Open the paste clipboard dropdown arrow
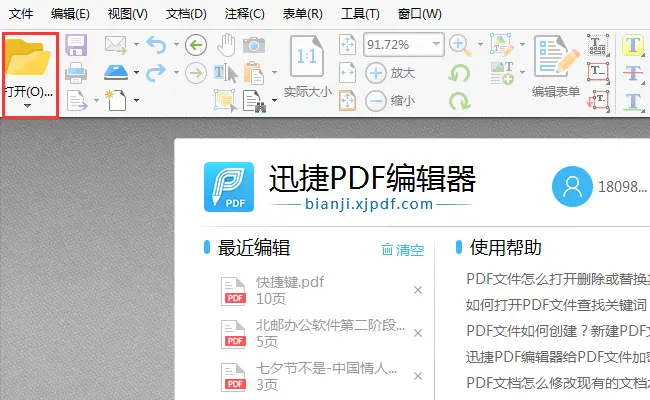Image resolution: width=650 pixels, height=400 pixels. coord(274,73)
